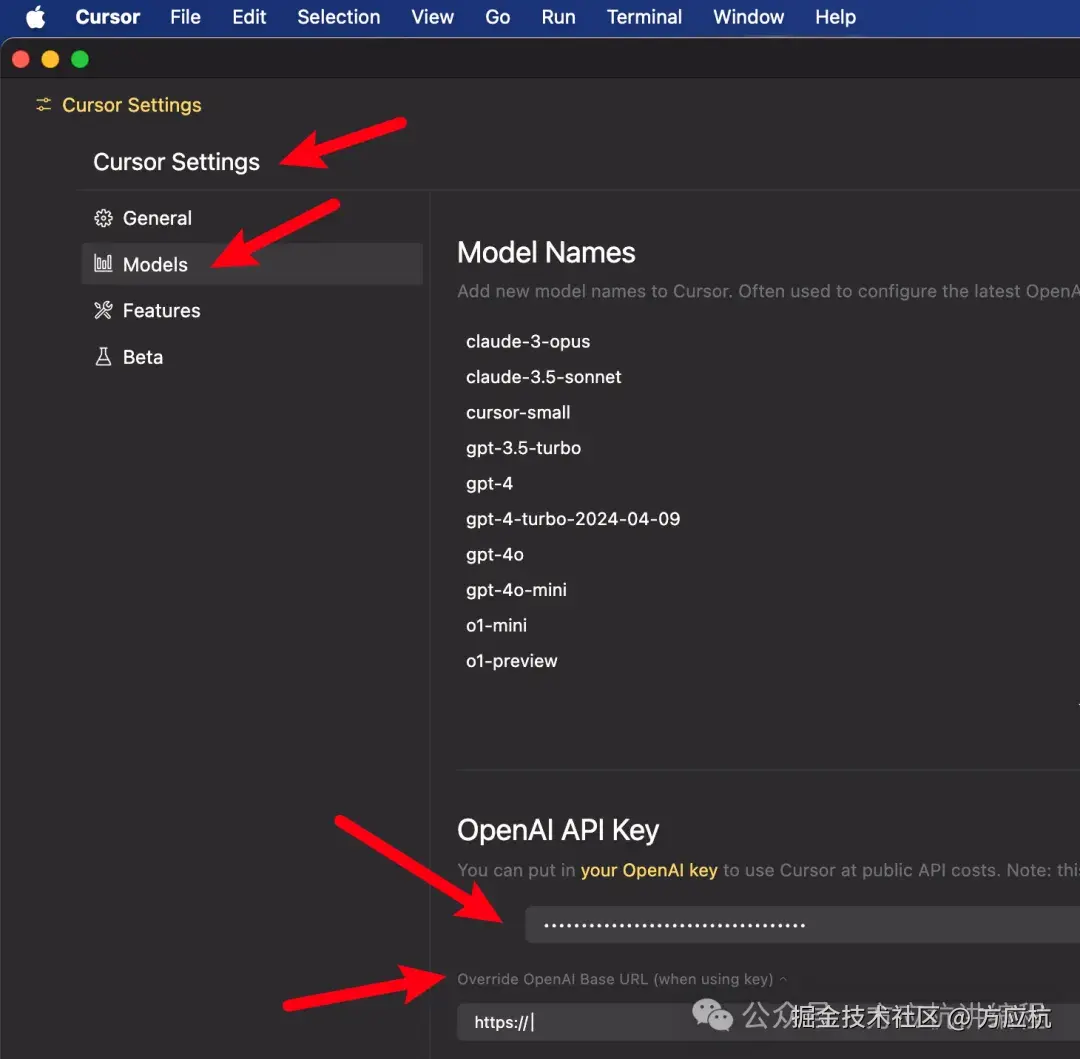The width and height of the screenshot is (1080, 1059).
Task: Open the General settings section
Action: pyautogui.click(x=252, y=218)
